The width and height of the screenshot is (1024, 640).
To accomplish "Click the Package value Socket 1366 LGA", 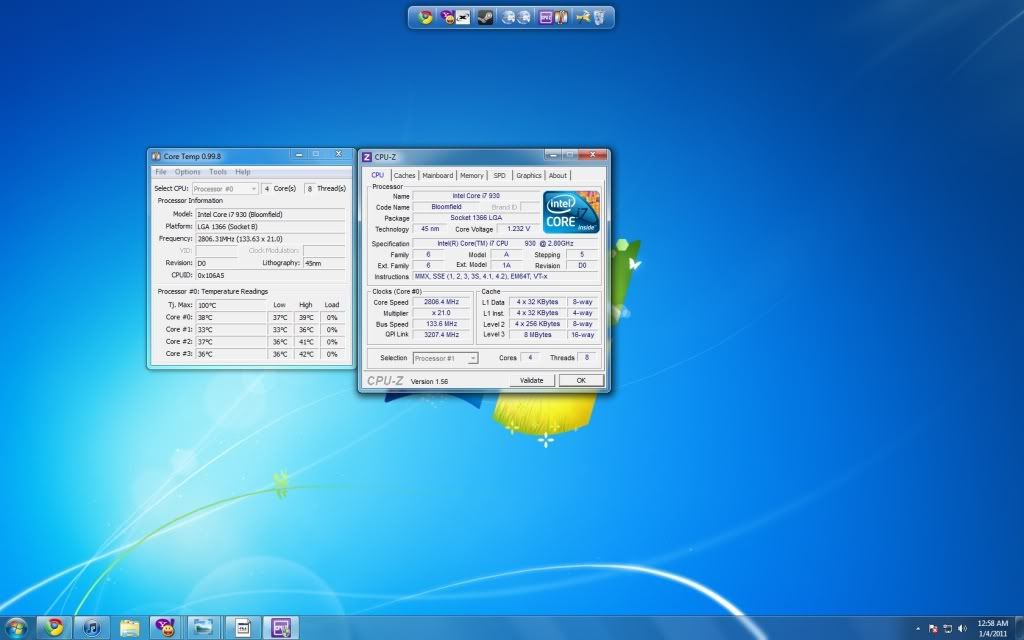I will pyautogui.click(x=476, y=218).
